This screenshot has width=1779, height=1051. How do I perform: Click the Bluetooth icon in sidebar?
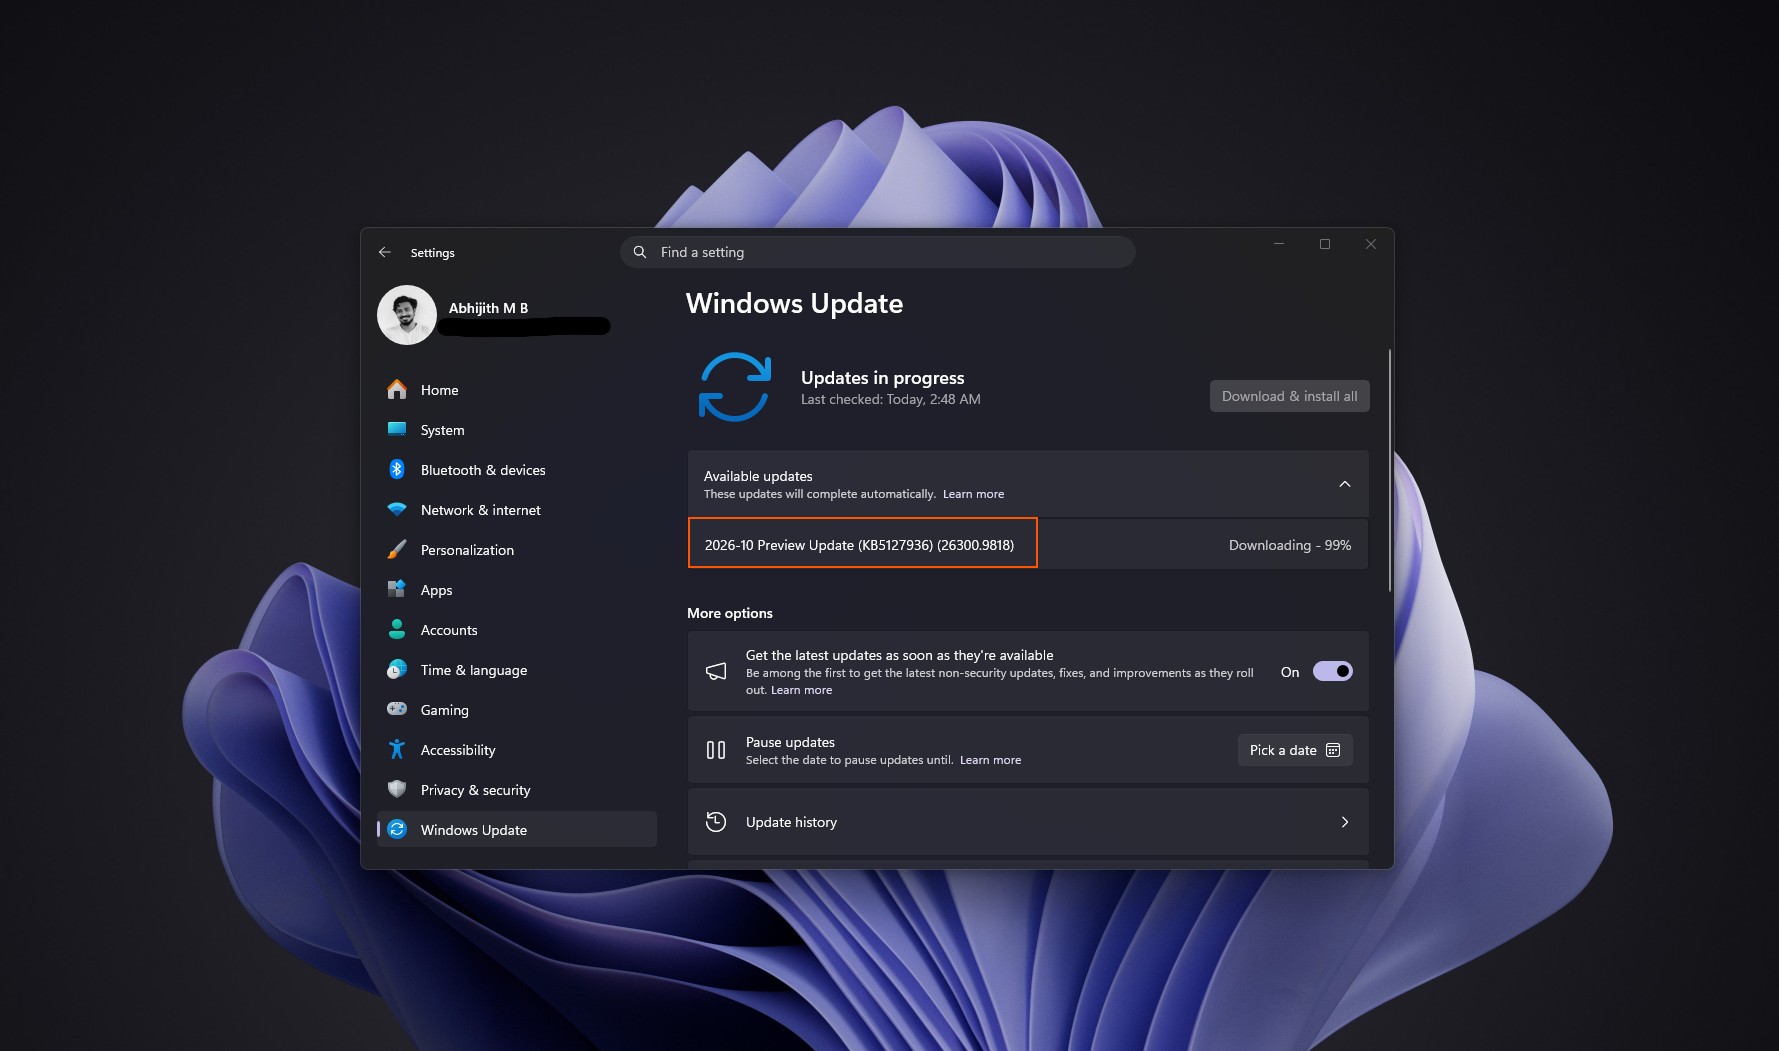coord(397,469)
